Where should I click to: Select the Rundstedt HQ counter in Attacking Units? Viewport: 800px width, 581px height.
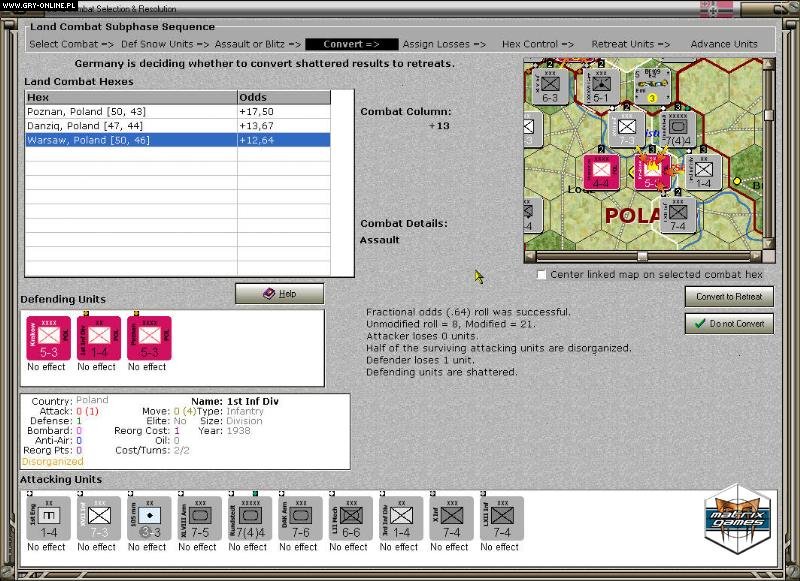(x=248, y=518)
